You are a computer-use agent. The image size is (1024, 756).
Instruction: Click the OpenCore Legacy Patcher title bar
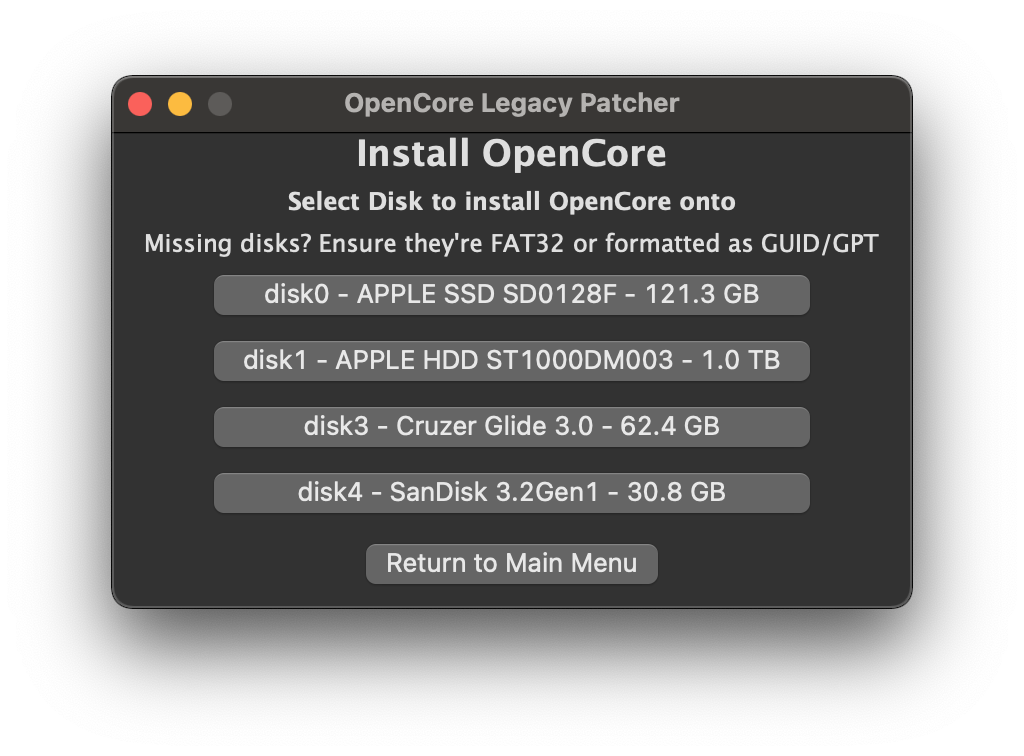(511, 103)
